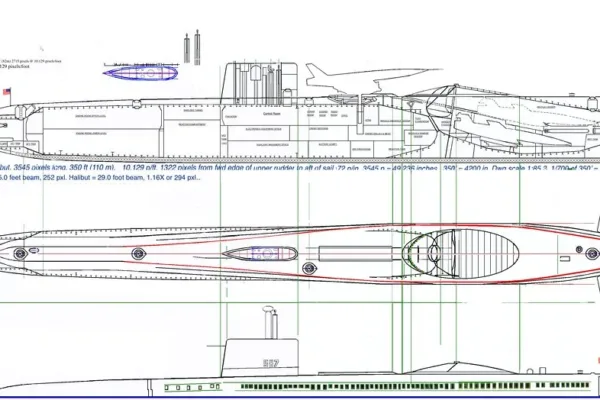
Task: Click the blue sail outline in the plan view
Action: [x=260, y=253]
